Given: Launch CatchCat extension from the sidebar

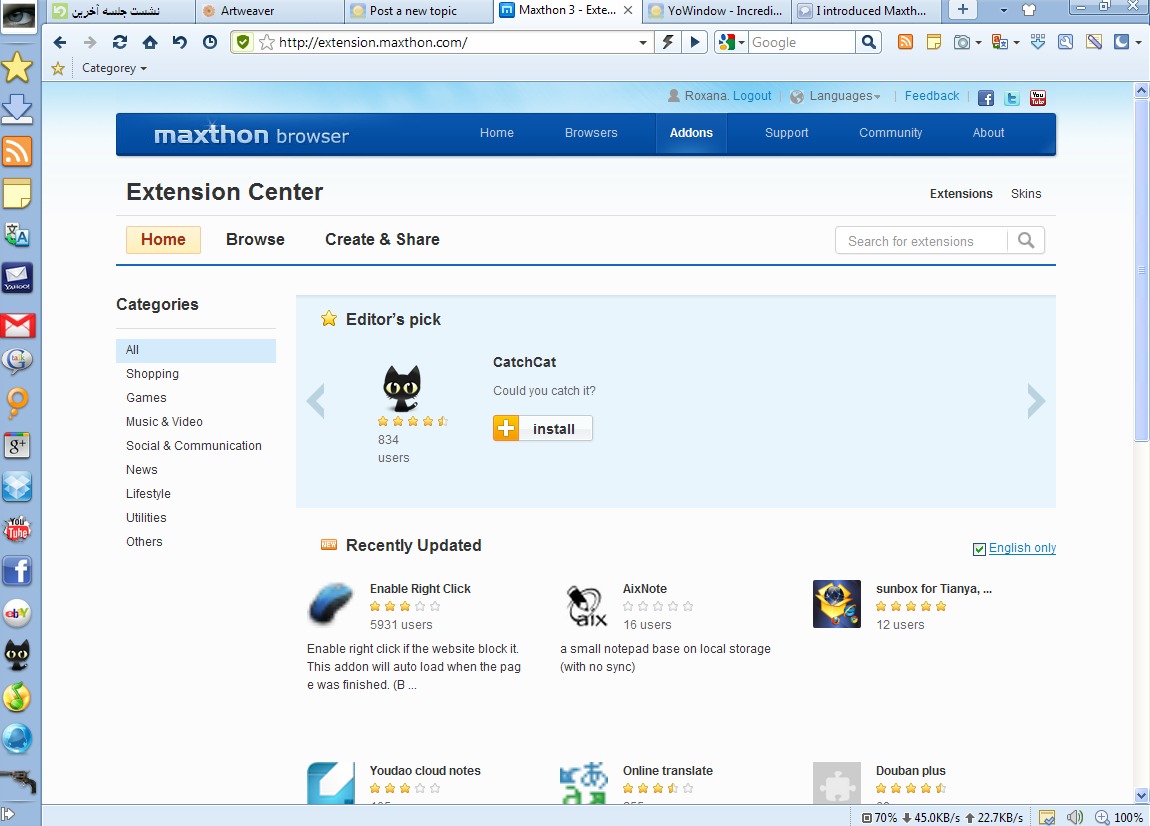Looking at the screenshot, I should tap(17, 654).
